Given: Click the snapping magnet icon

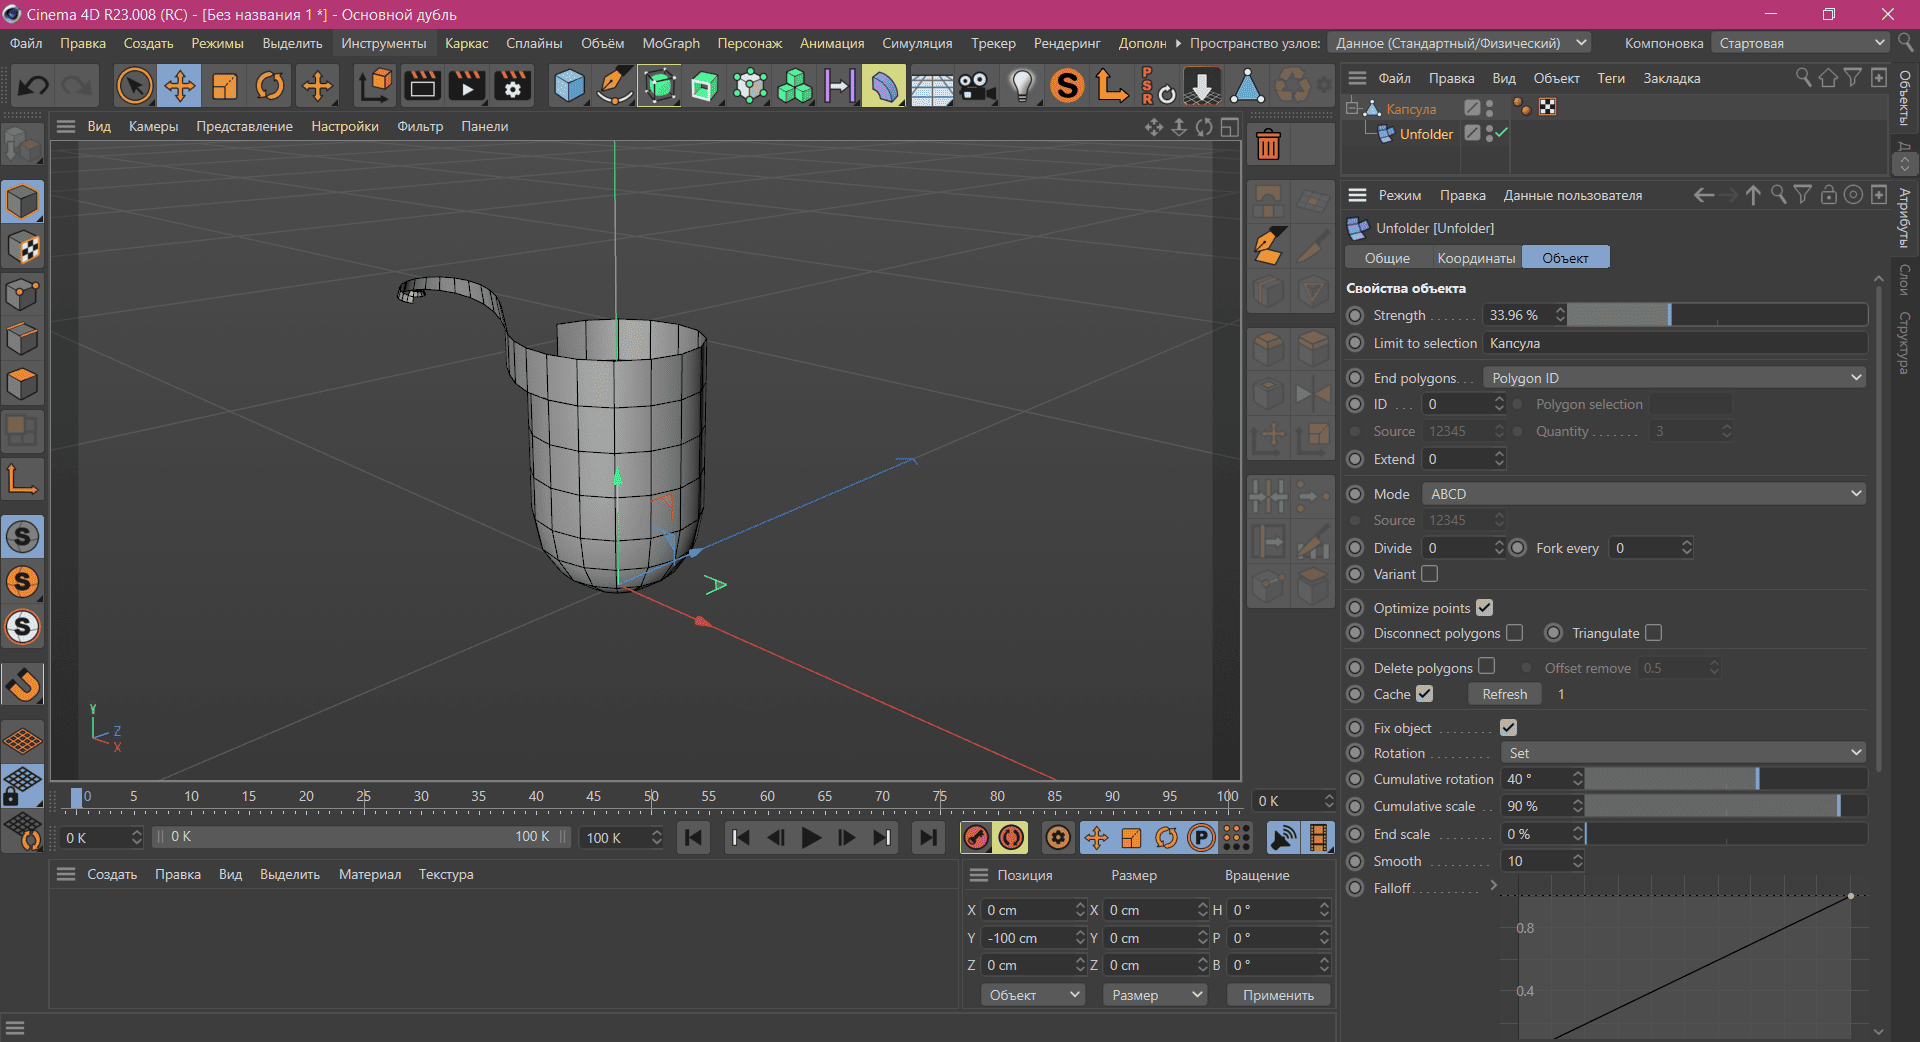Looking at the screenshot, I should [x=22, y=685].
